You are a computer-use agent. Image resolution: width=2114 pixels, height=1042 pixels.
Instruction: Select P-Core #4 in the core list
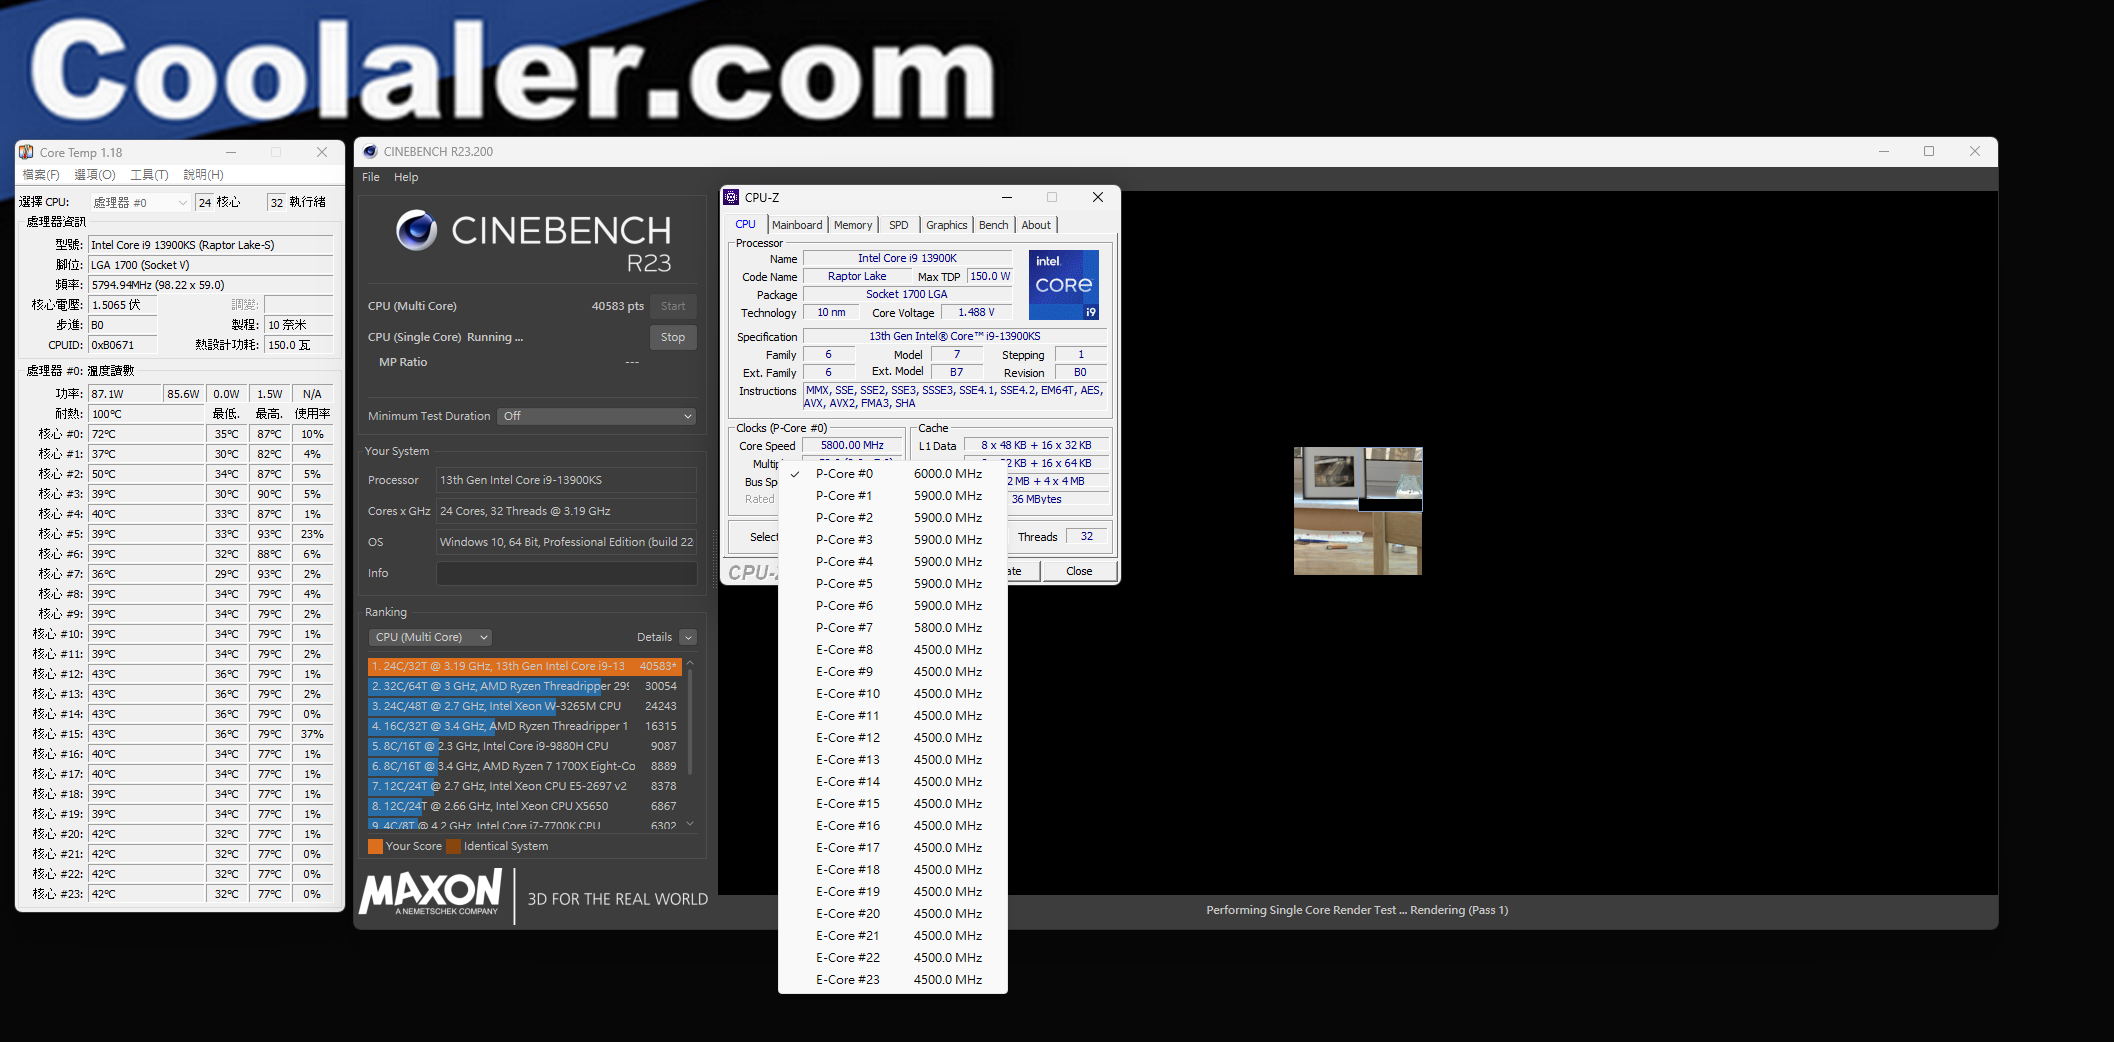pos(892,561)
